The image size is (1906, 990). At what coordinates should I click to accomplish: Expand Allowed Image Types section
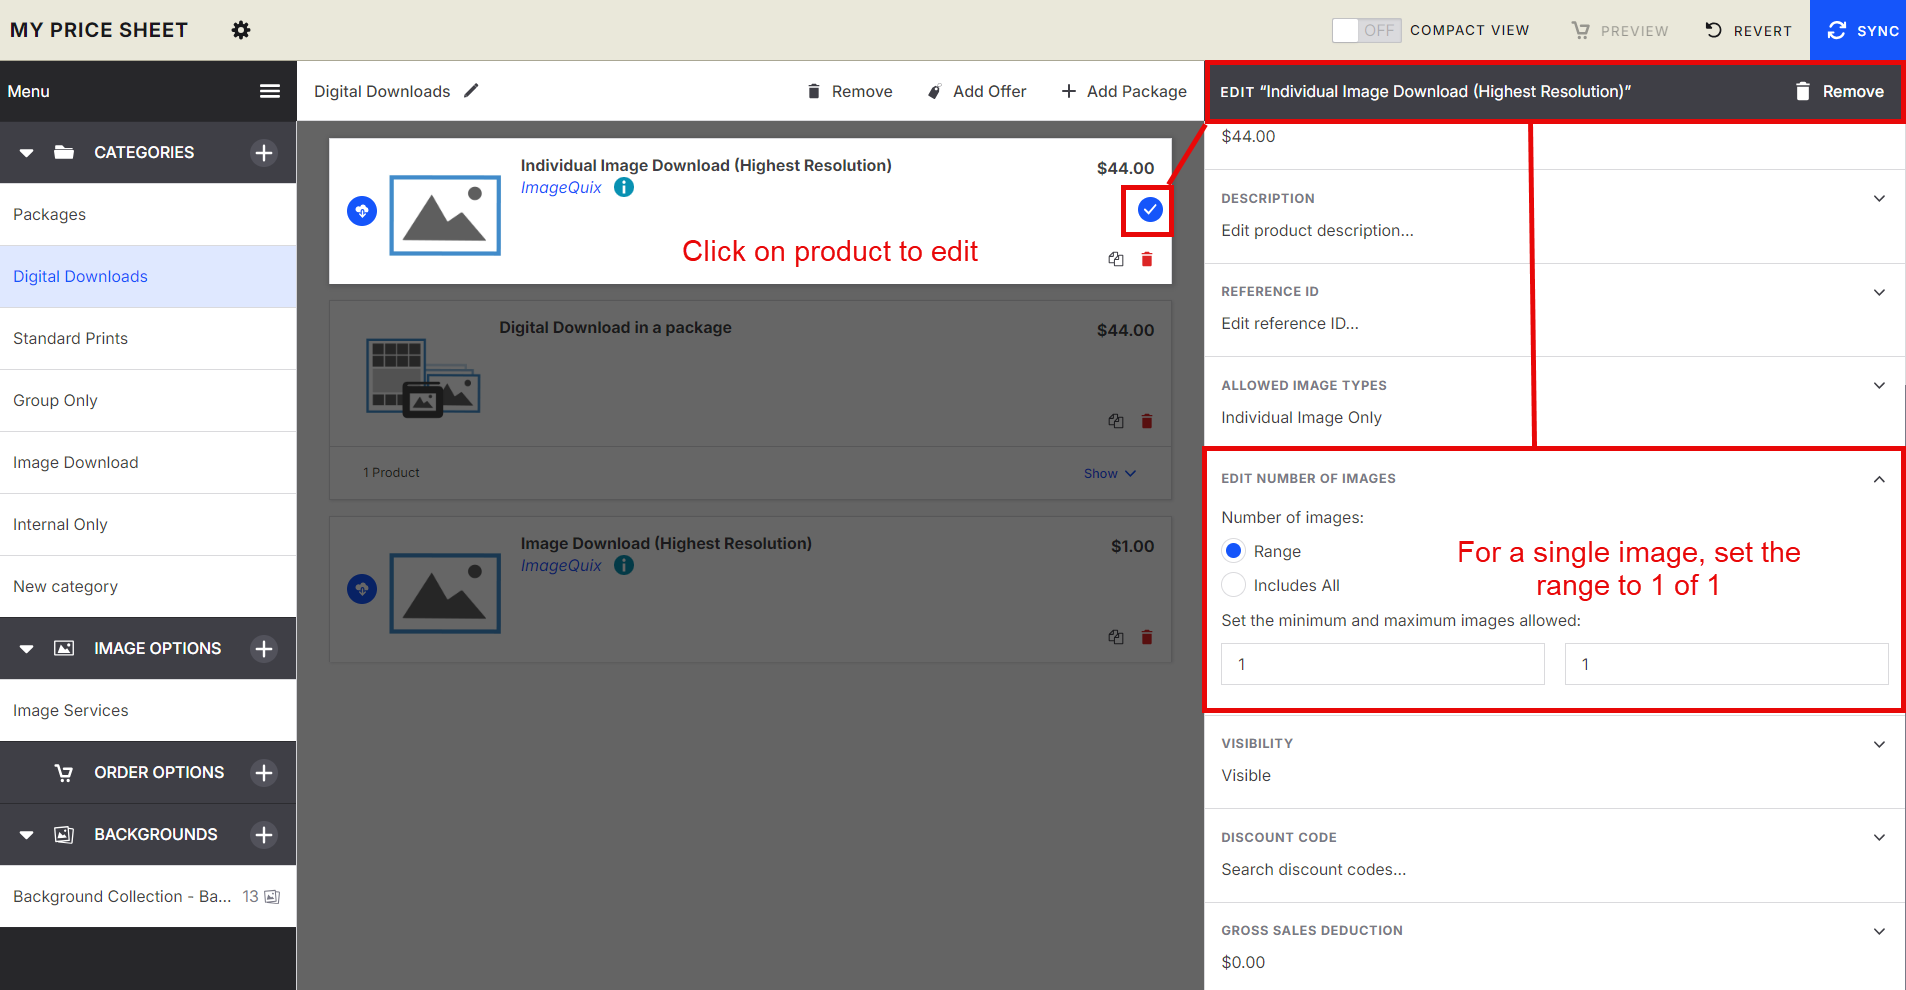tap(1879, 385)
